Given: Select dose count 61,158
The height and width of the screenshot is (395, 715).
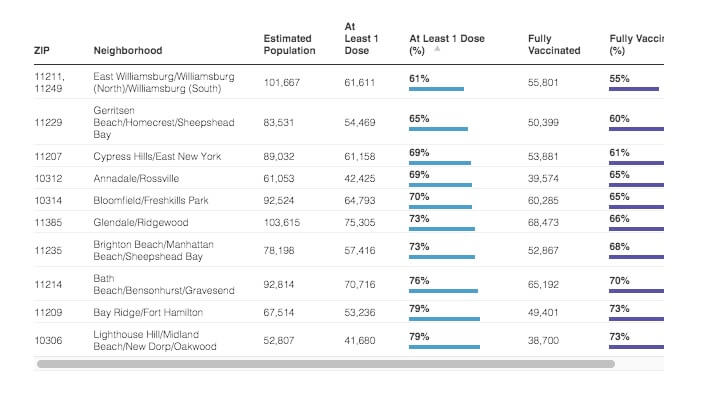Looking at the screenshot, I should point(360,156).
